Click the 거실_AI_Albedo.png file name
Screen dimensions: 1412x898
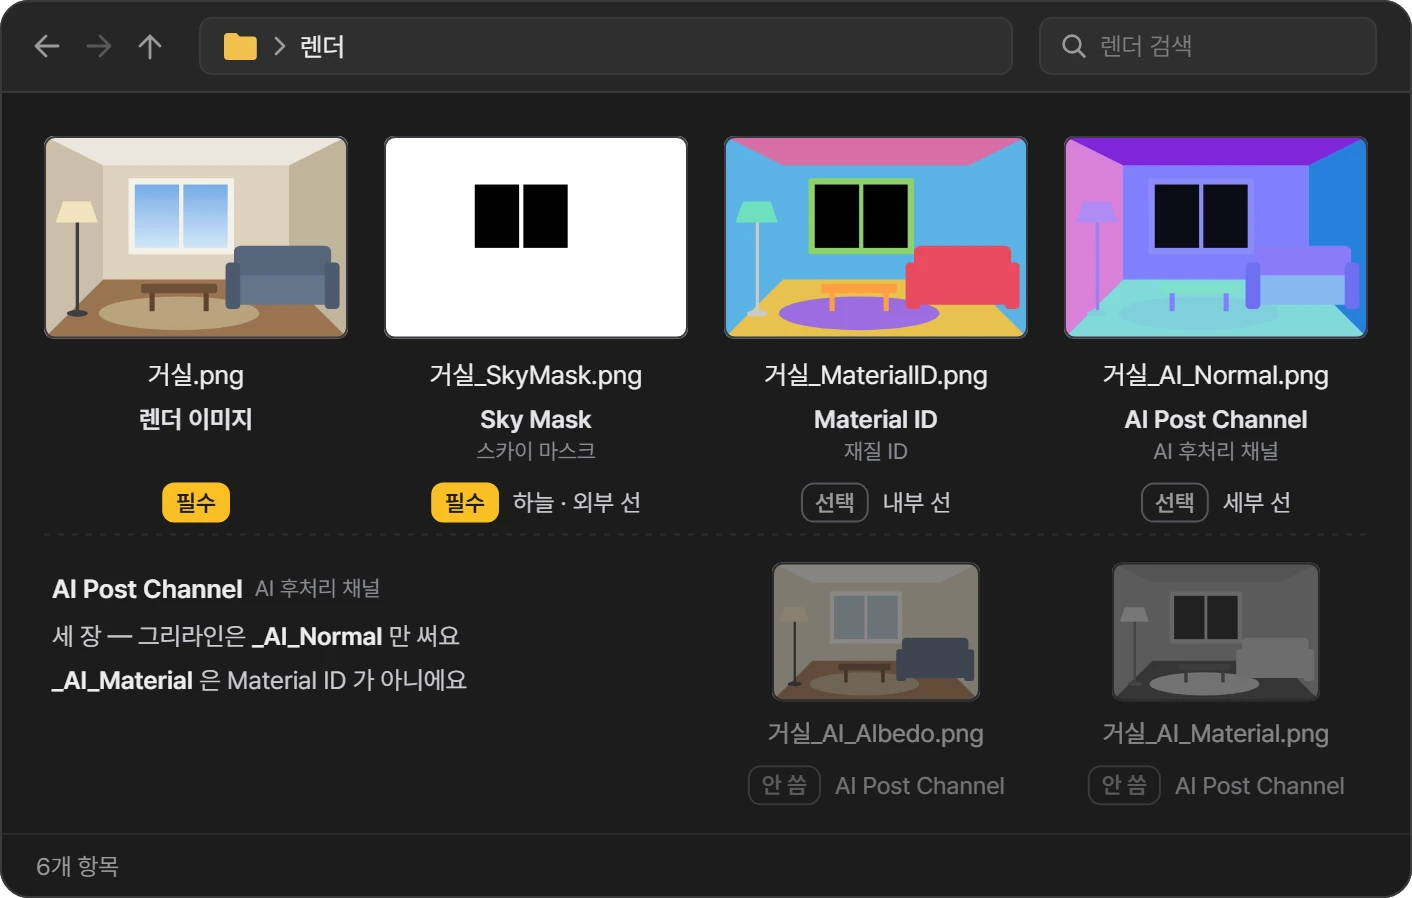coord(876,733)
